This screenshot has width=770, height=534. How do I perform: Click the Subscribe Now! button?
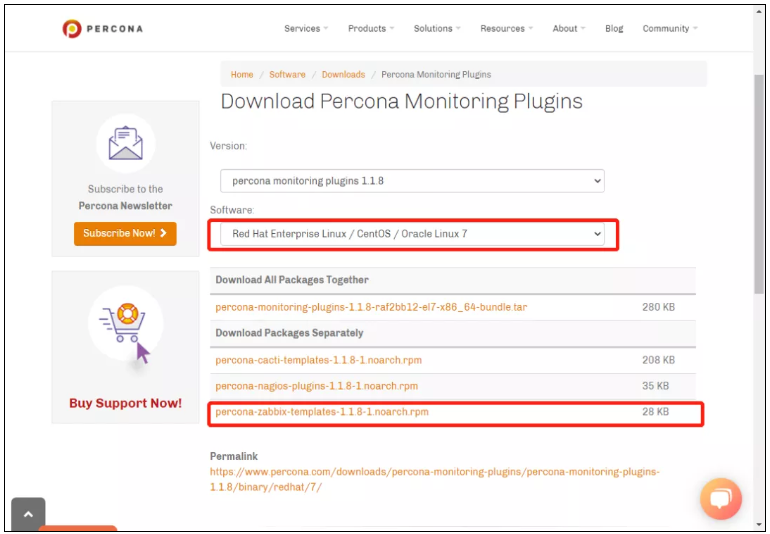pyautogui.click(x=125, y=233)
